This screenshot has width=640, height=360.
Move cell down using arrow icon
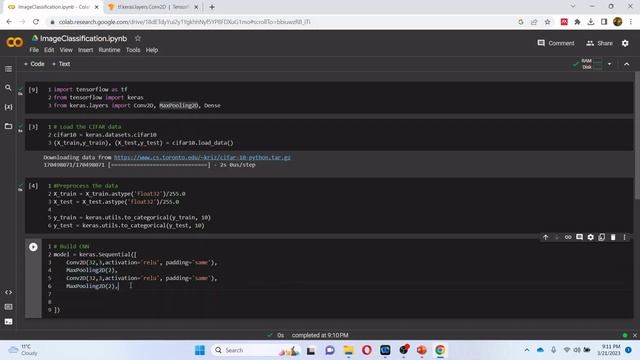(557, 237)
